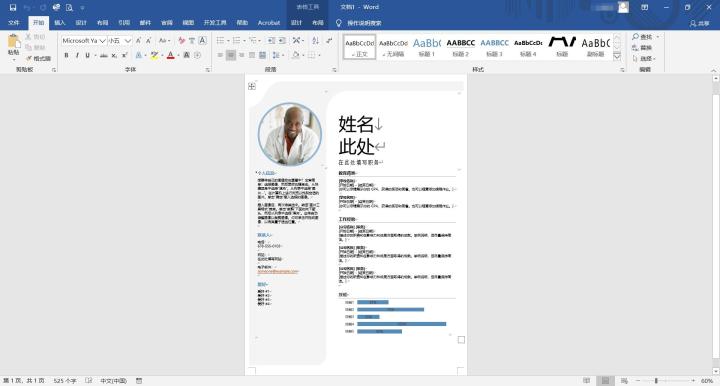
Task: Apply the Heading 1 style
Action: pyautogui.click(x=427, y=47)
